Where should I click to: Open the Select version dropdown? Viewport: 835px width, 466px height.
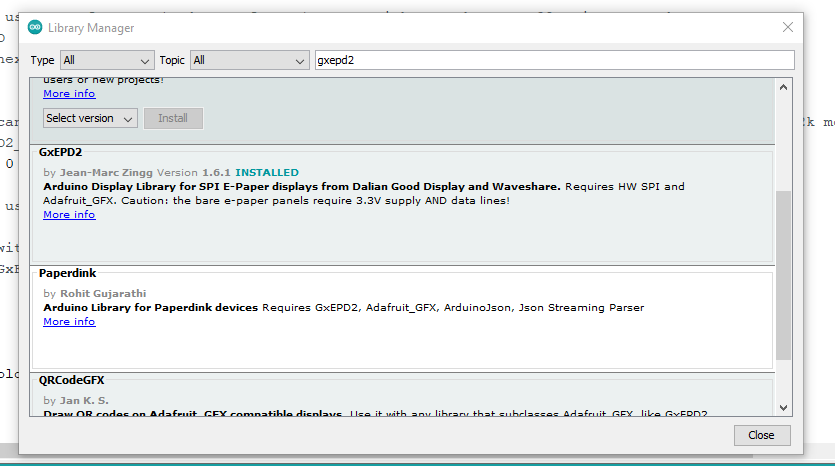coord(90,118)
